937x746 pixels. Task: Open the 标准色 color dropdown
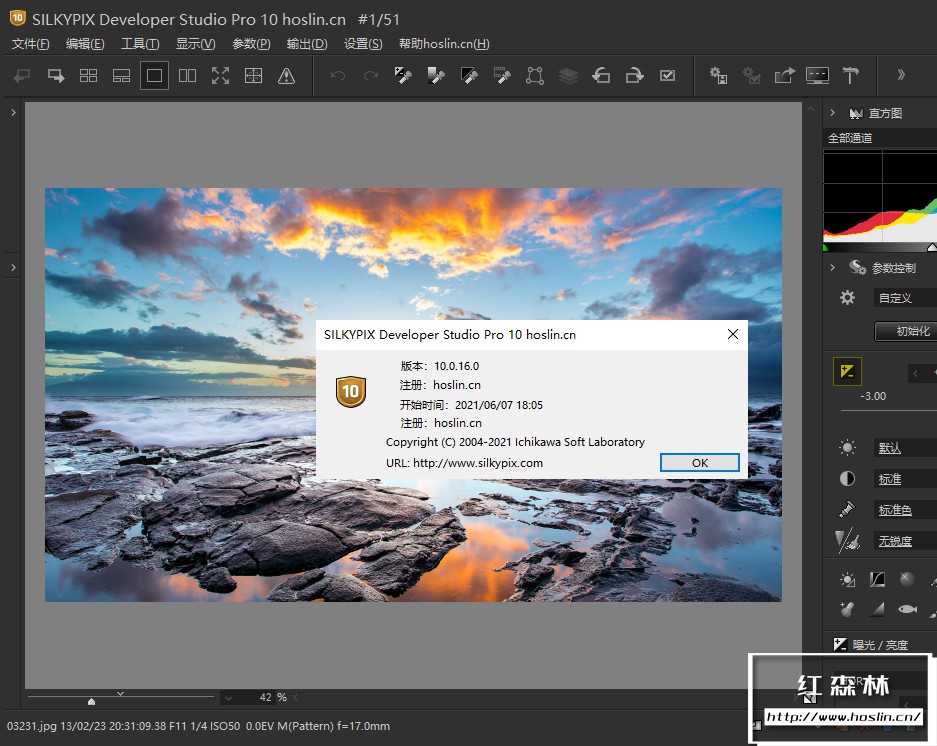click(905, 510)
